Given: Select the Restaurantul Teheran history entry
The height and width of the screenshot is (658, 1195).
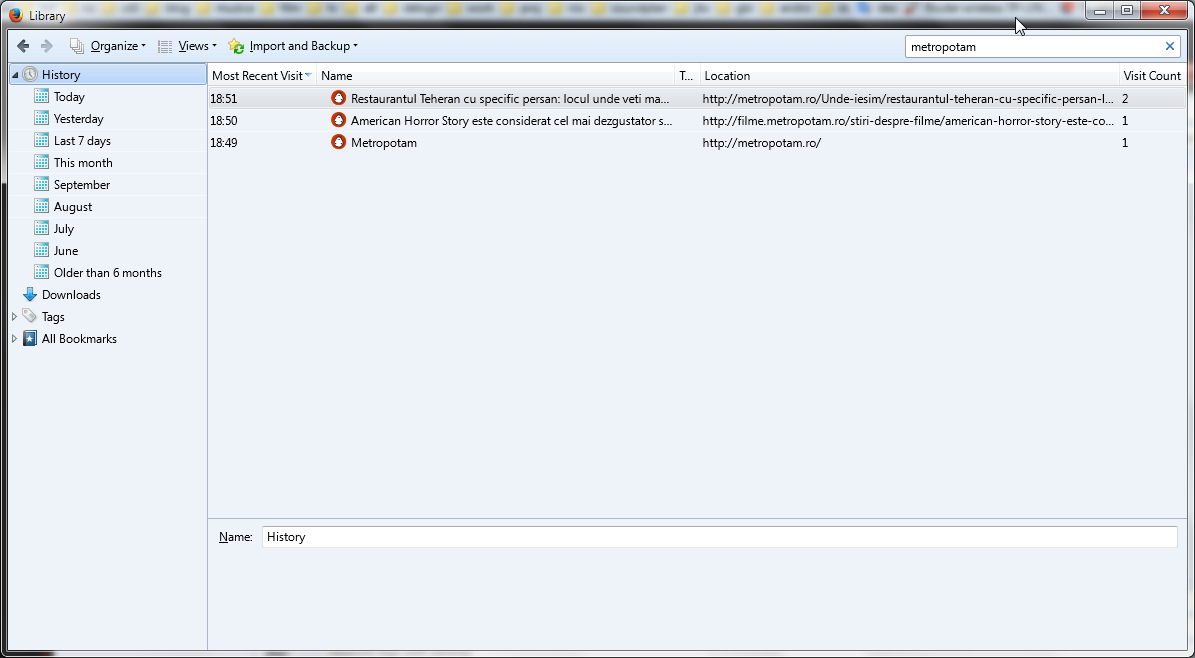Looking at the screenshot, I should 697,98.
